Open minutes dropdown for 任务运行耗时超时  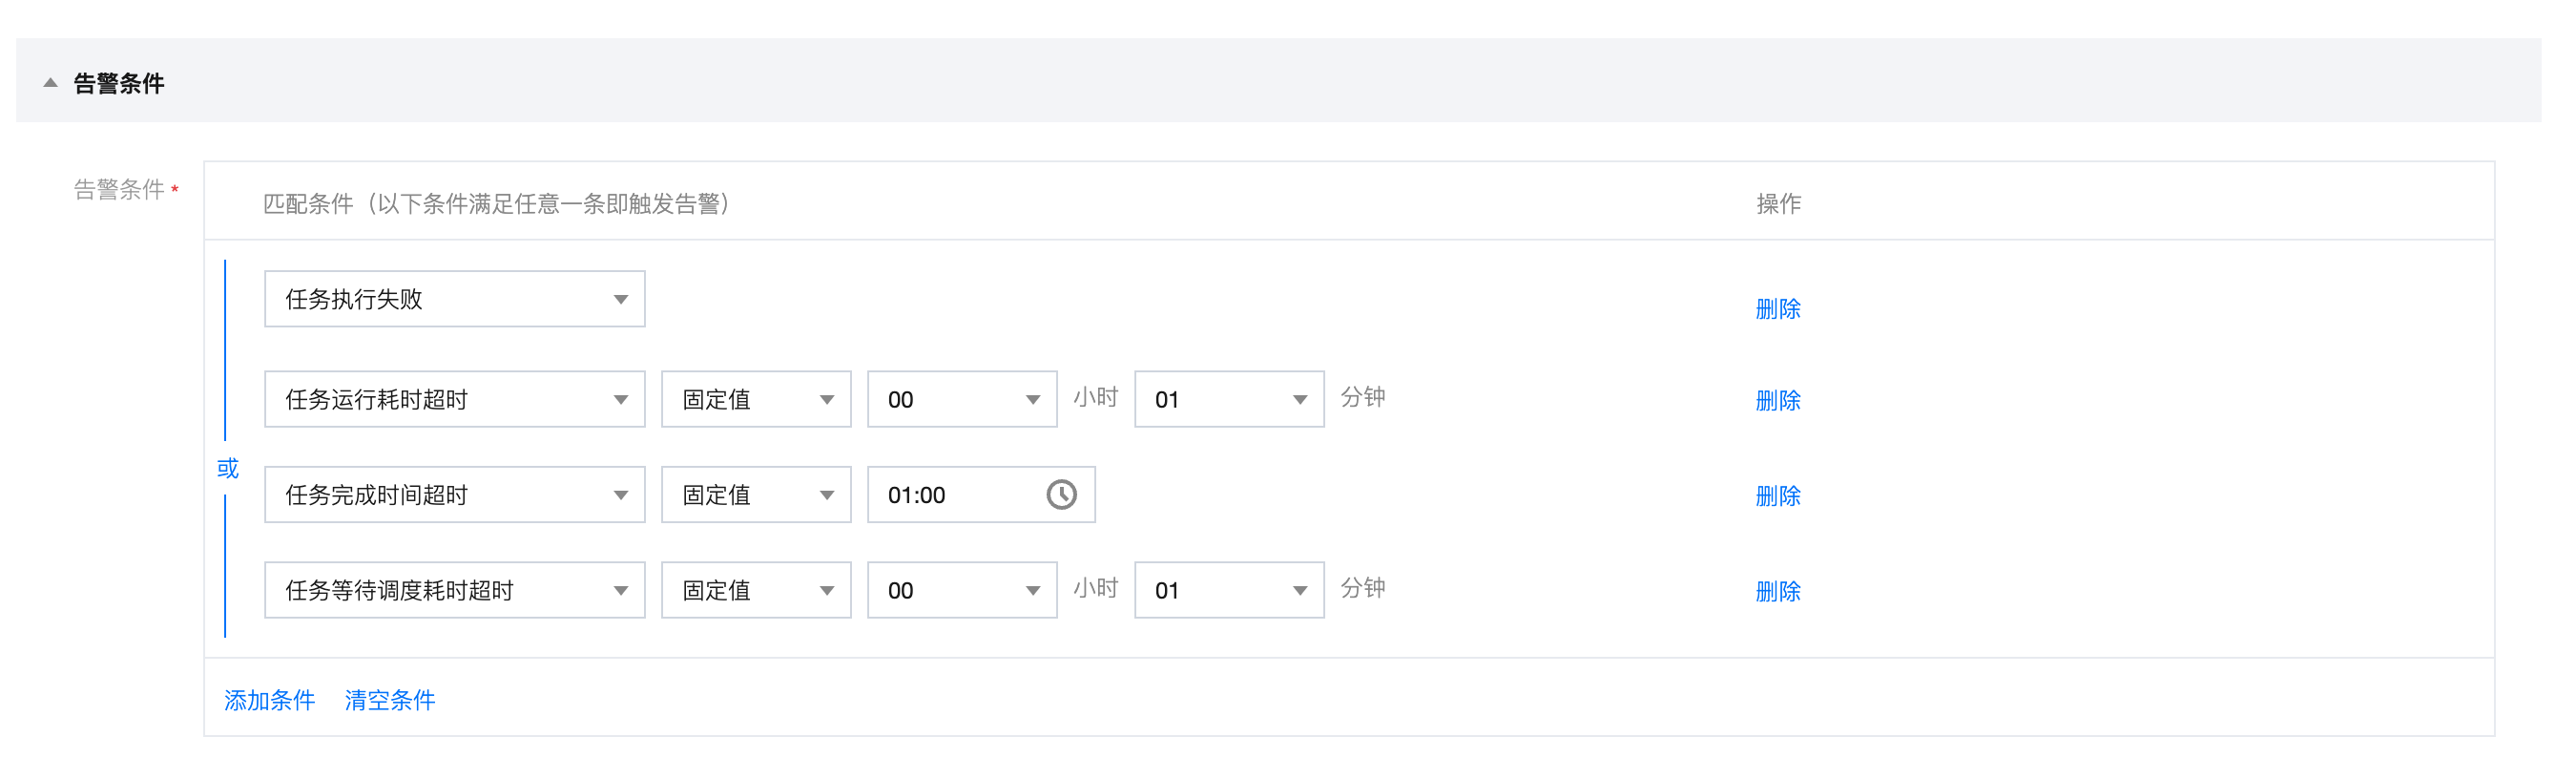pyautogui.click(x=1228, y=400)
